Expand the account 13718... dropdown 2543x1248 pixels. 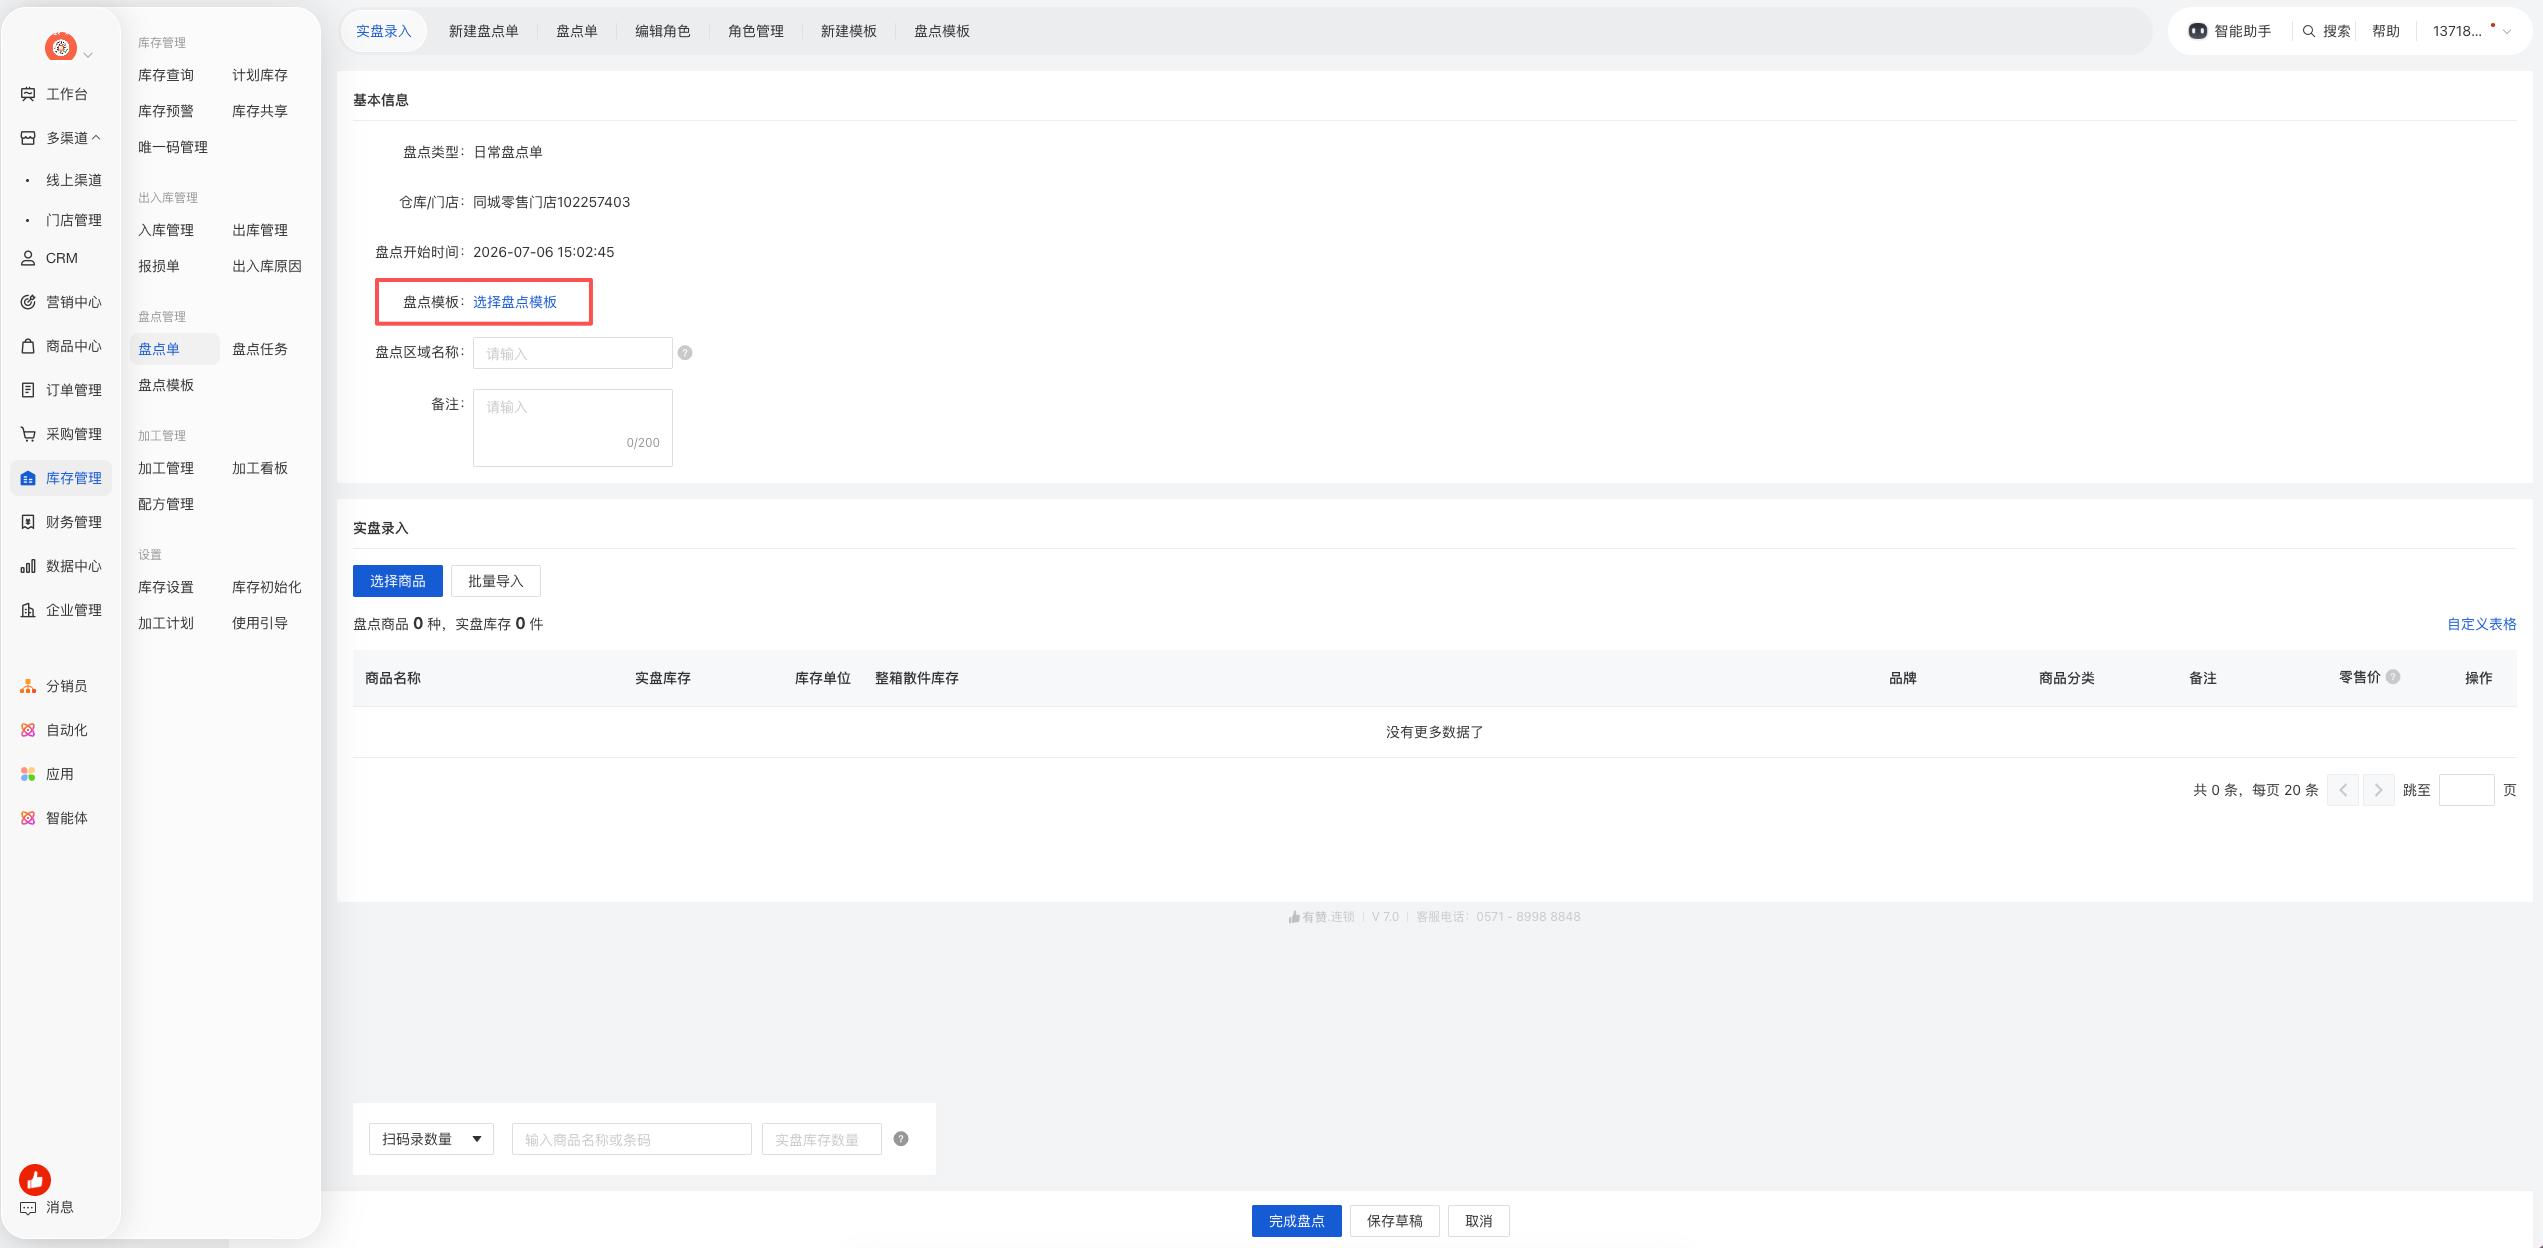(x=2472, y=31)
